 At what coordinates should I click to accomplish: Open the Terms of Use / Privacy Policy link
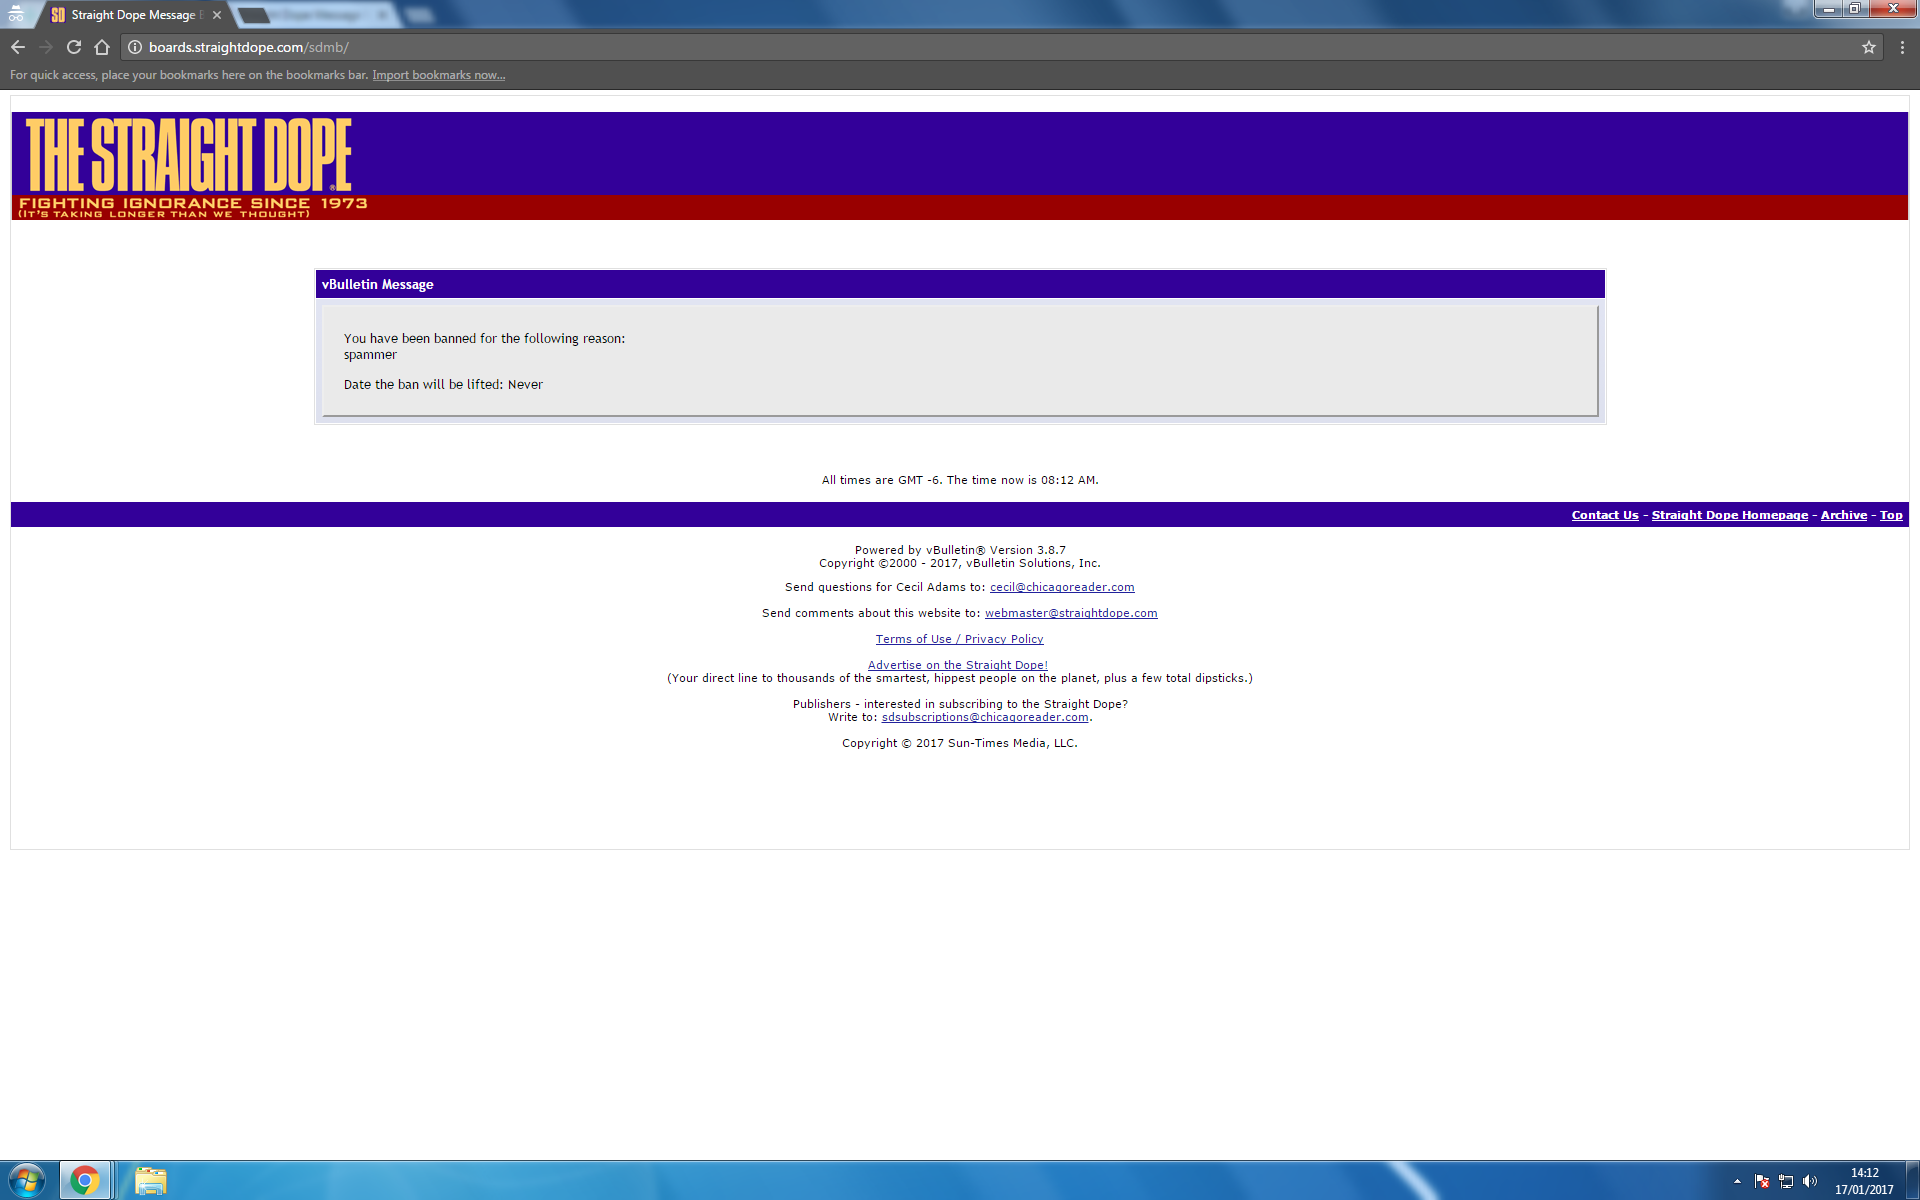959,639
